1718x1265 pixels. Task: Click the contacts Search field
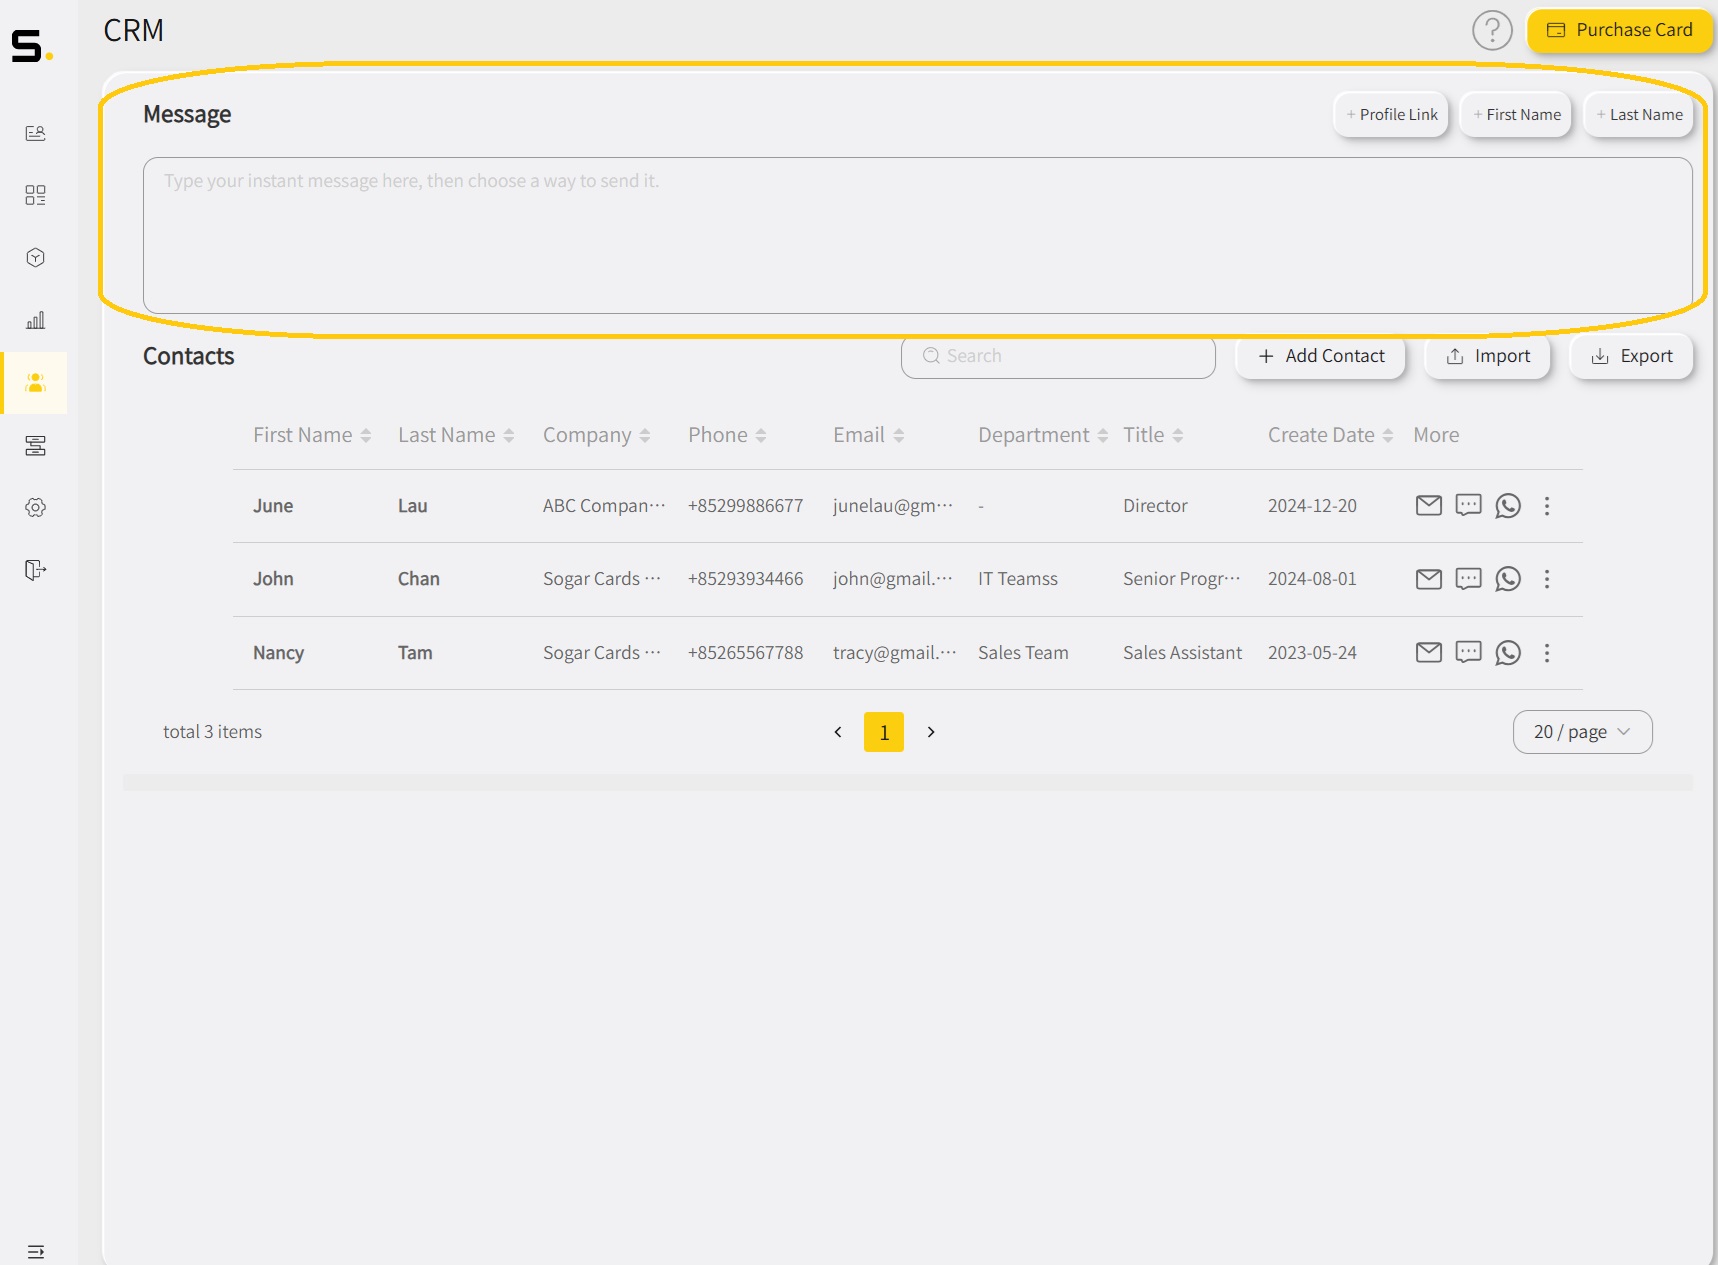1058,356
